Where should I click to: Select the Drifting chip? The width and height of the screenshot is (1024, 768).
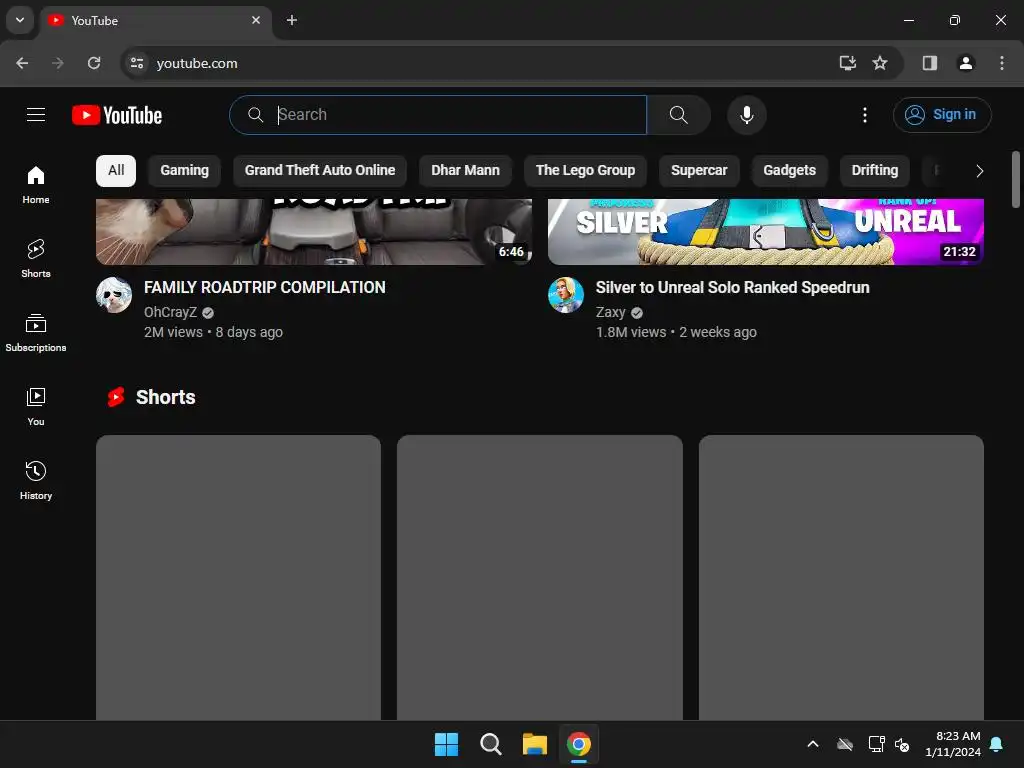(874, 170)
